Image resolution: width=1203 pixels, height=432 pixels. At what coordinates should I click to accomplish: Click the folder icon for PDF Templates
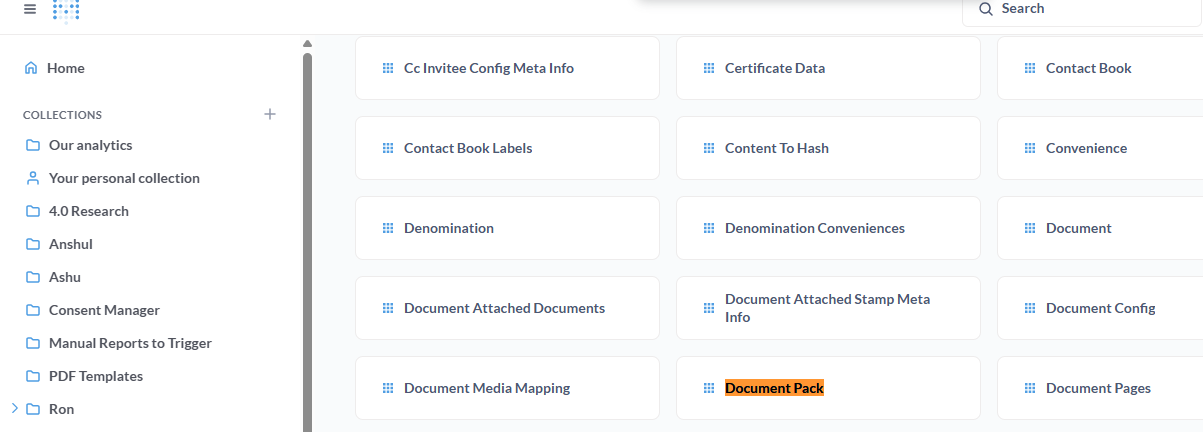click(x=32, y=376)
